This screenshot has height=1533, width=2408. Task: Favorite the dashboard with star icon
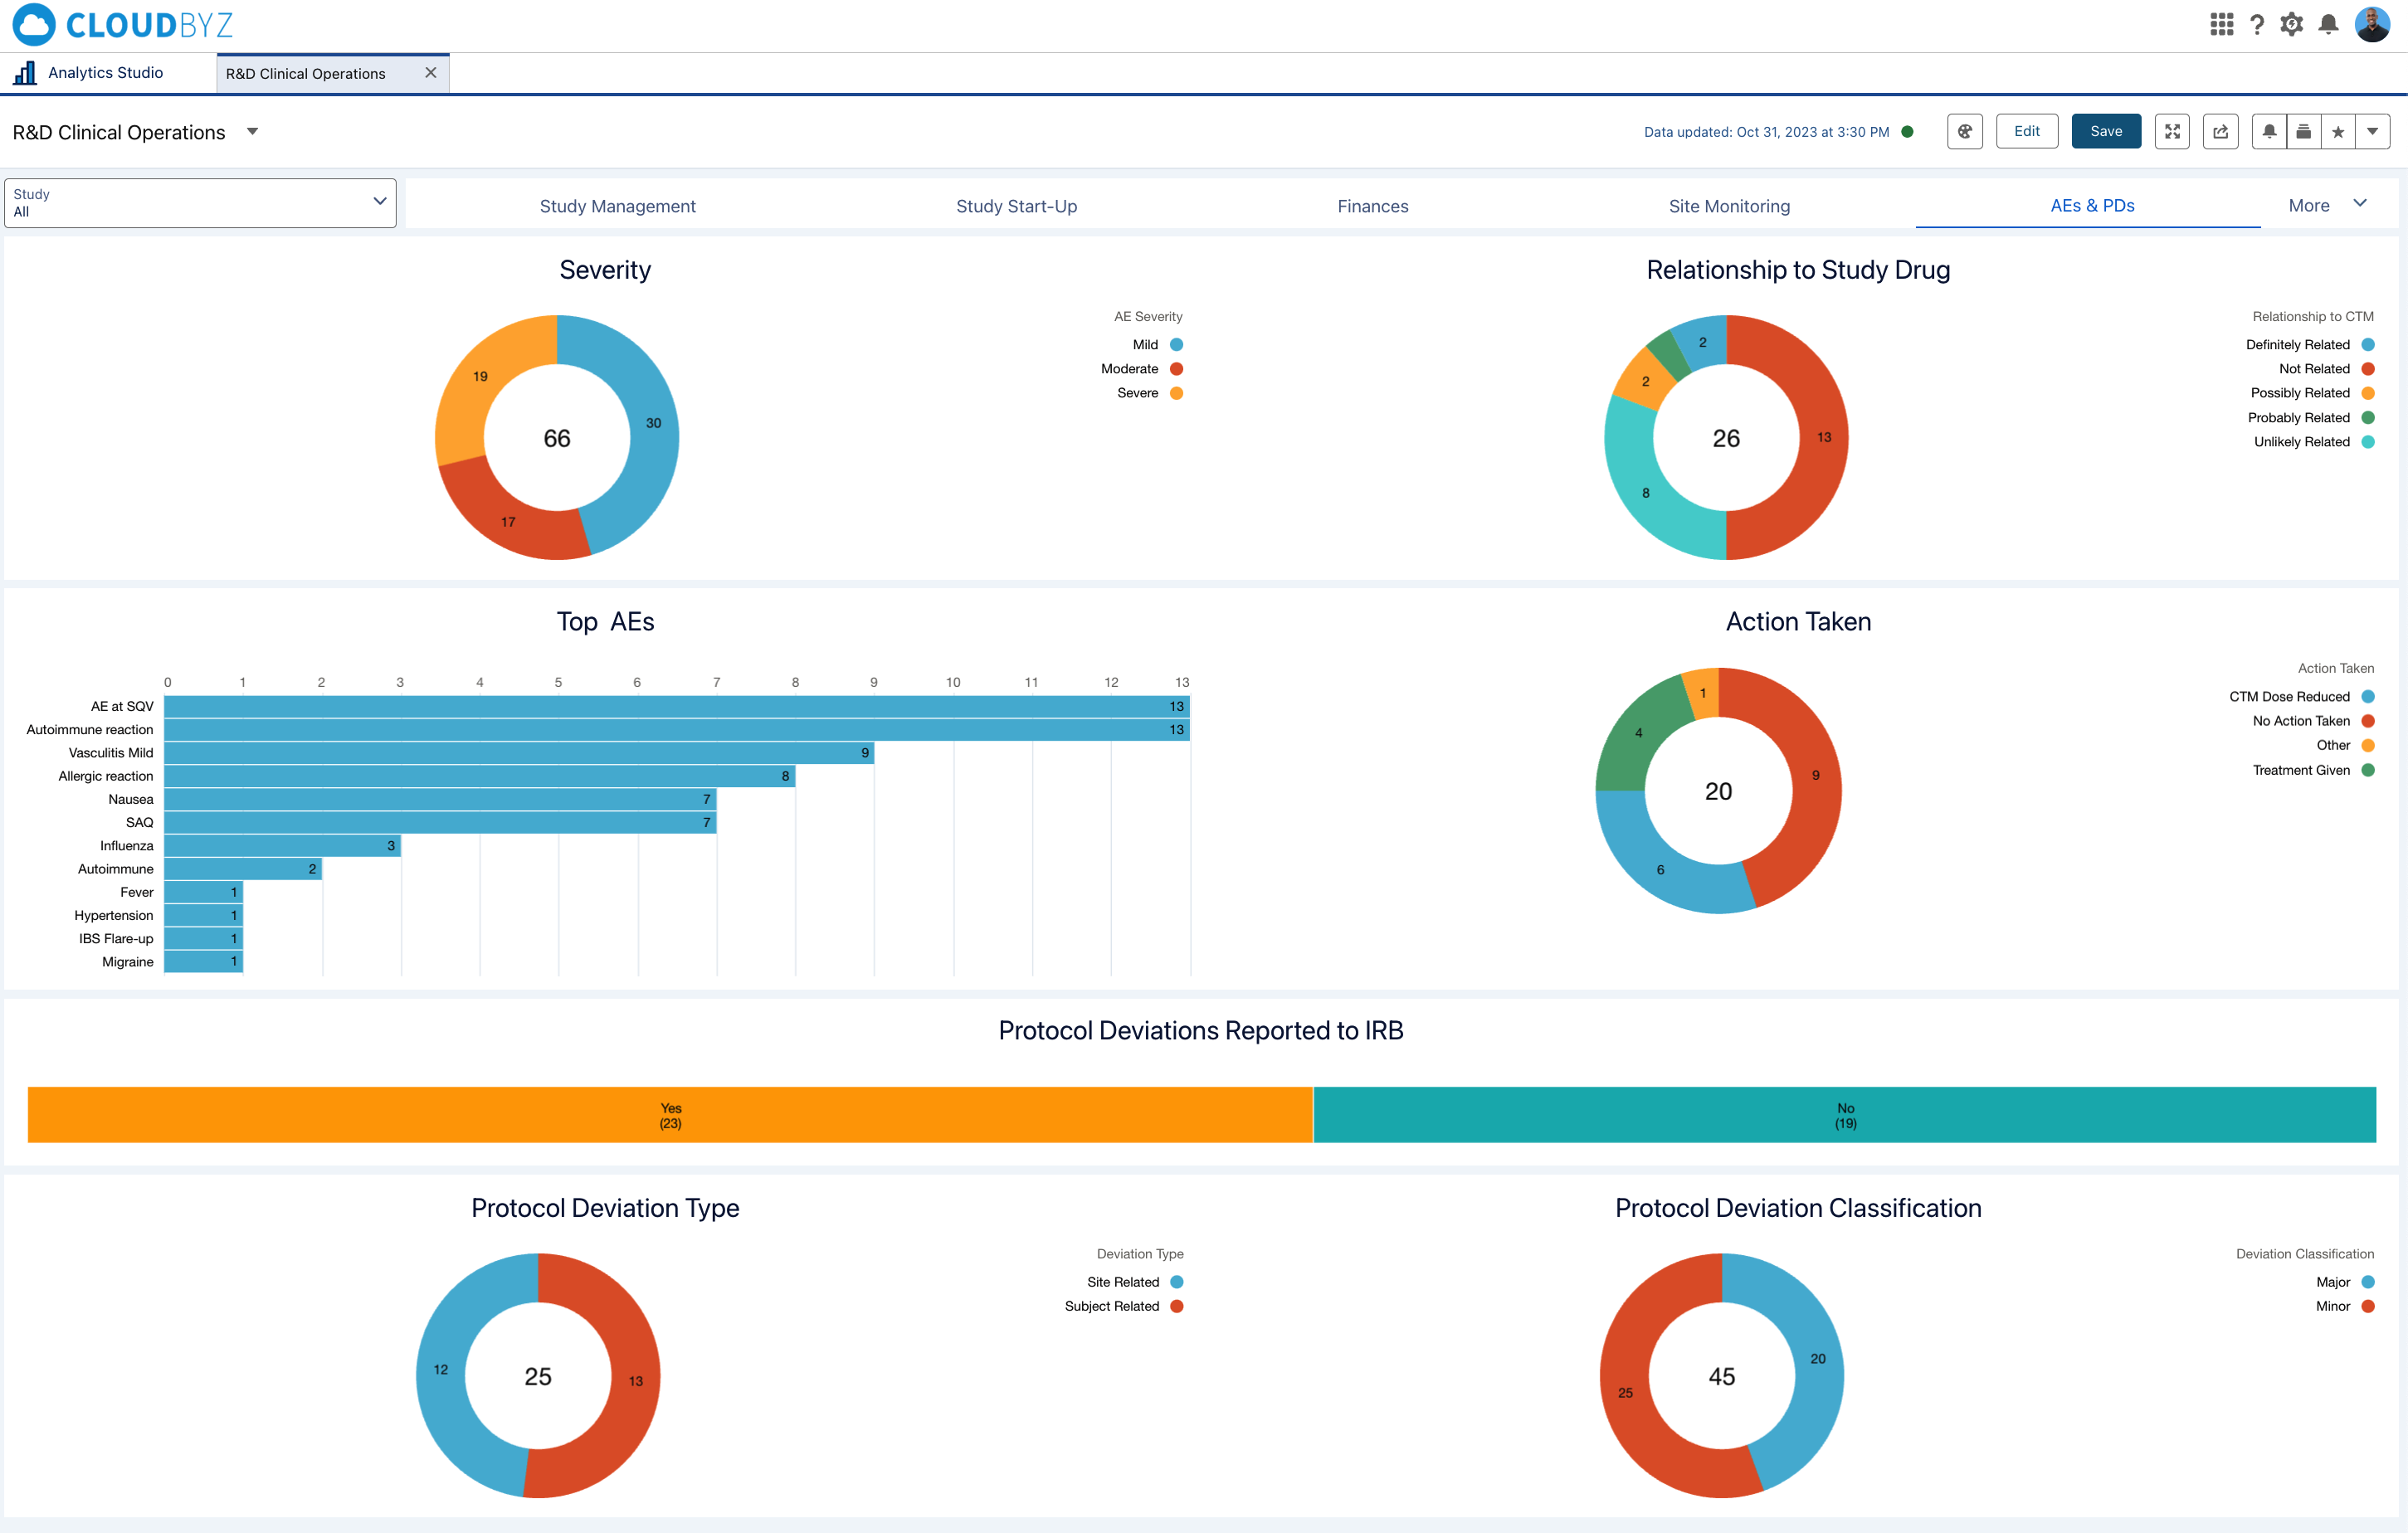2338,131
